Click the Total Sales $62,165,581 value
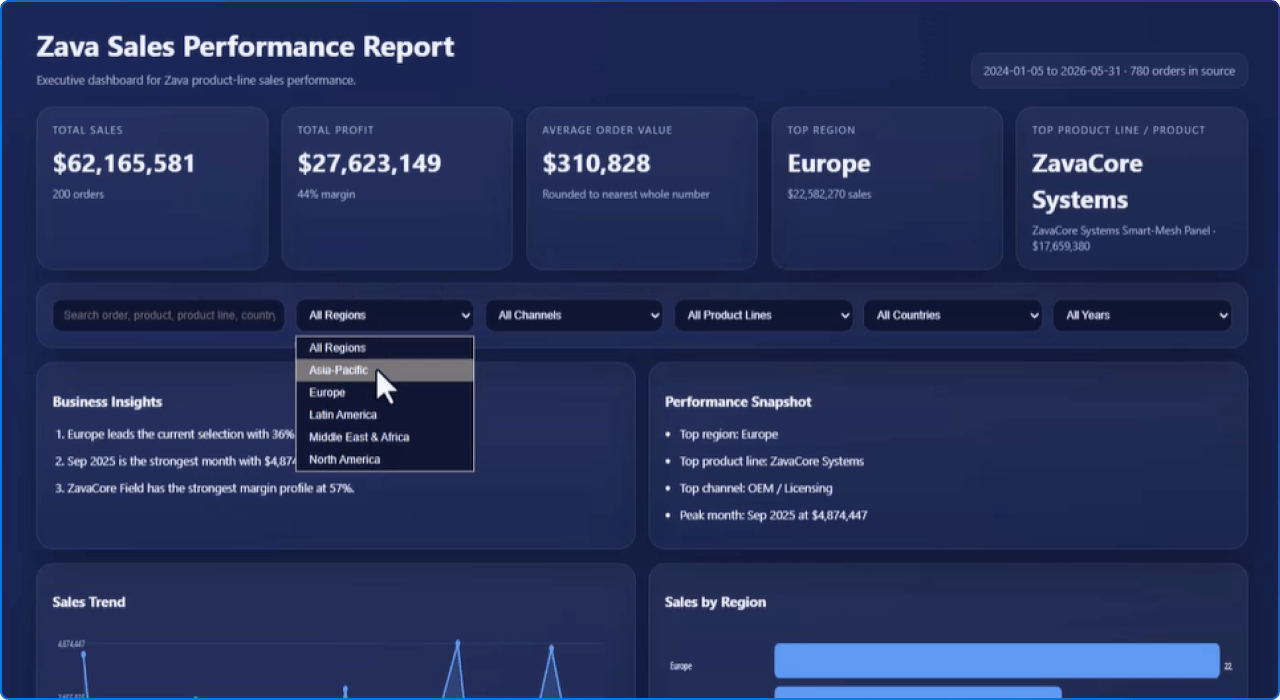 124,163
